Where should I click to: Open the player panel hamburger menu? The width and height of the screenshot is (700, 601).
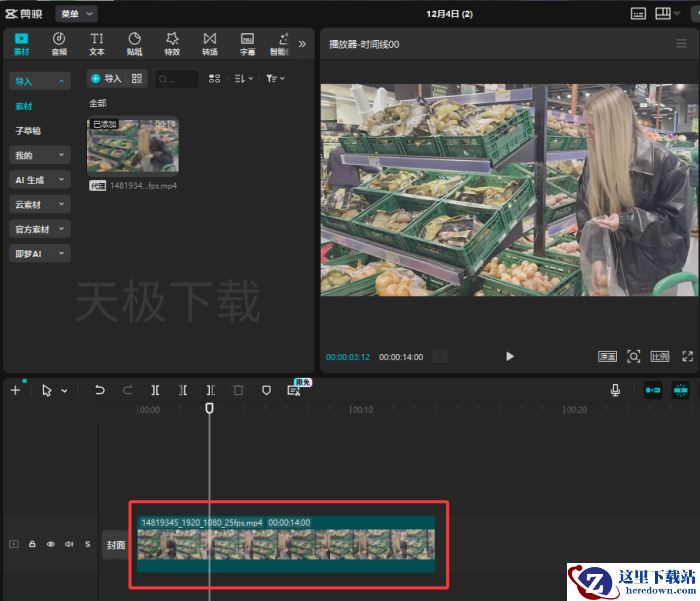tap(681, 43)
